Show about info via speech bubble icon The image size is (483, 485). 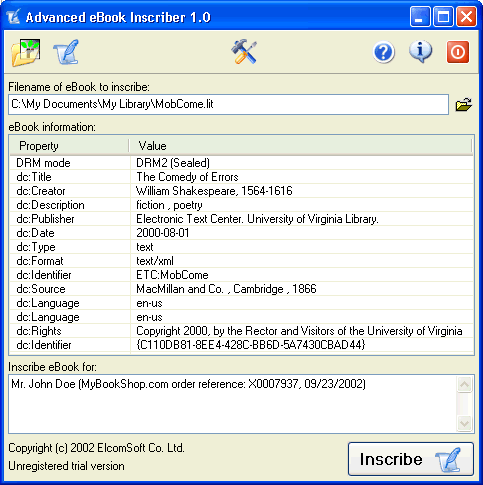[x=421, y=52]
